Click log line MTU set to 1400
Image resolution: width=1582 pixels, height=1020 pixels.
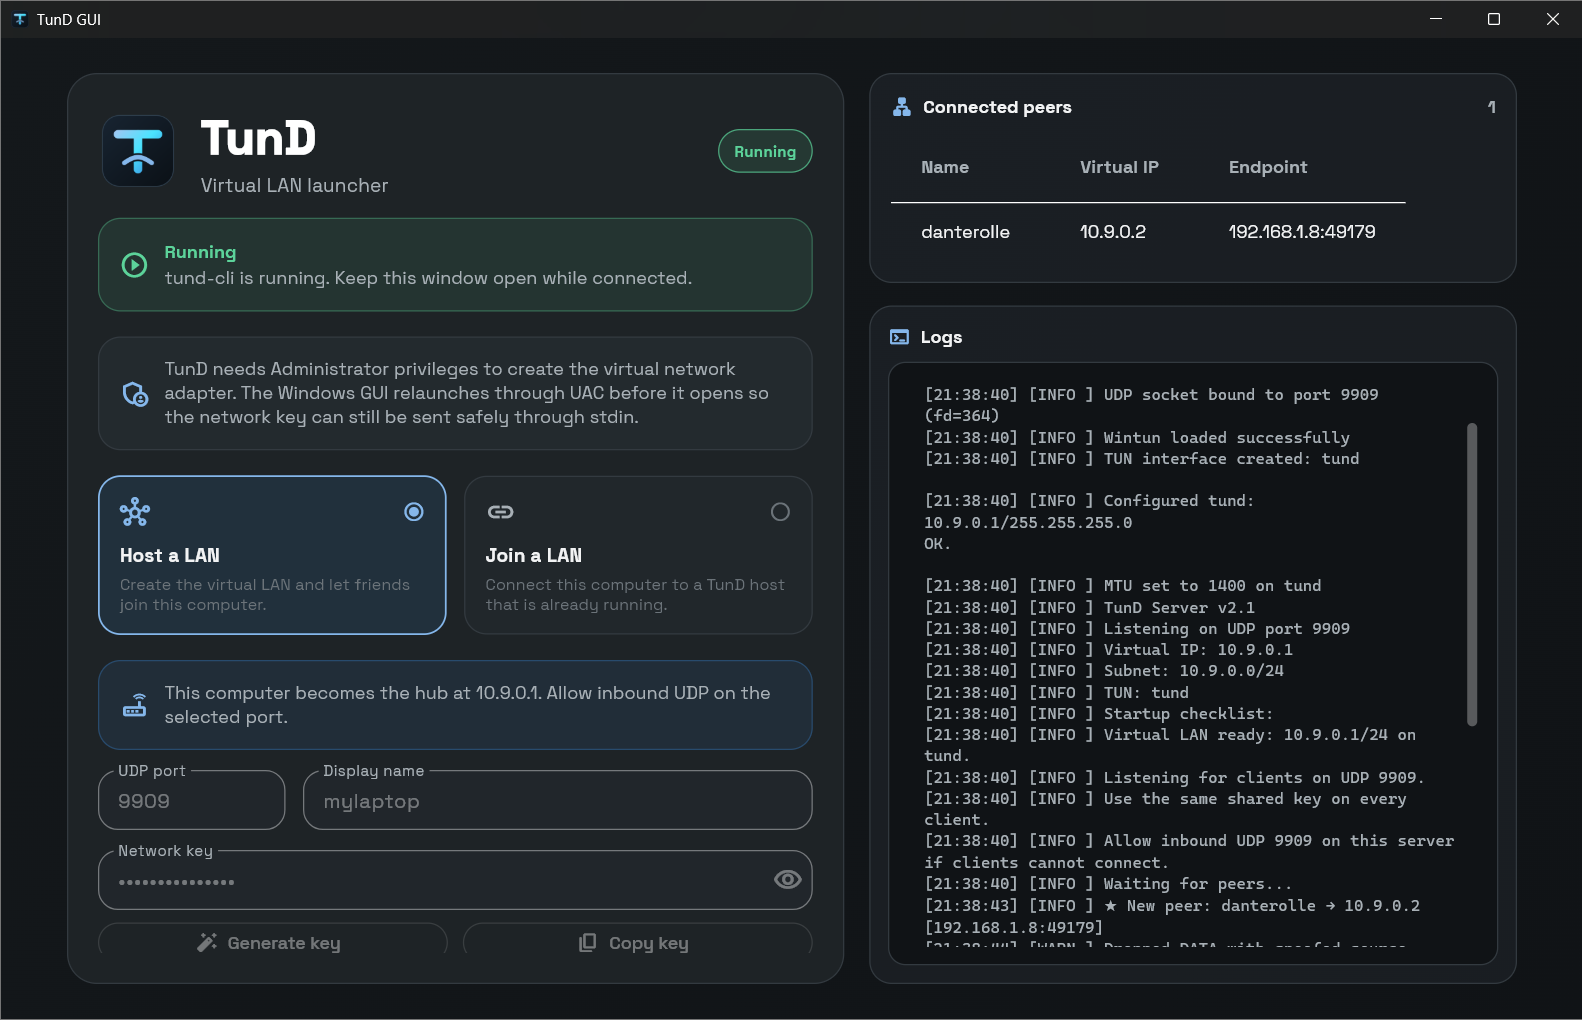(x=1123, y=586)
